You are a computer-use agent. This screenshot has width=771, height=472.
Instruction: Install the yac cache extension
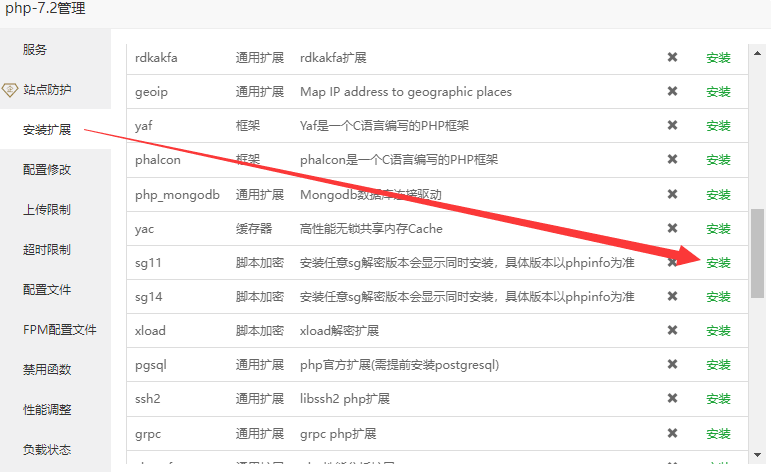tap(718, 228)
